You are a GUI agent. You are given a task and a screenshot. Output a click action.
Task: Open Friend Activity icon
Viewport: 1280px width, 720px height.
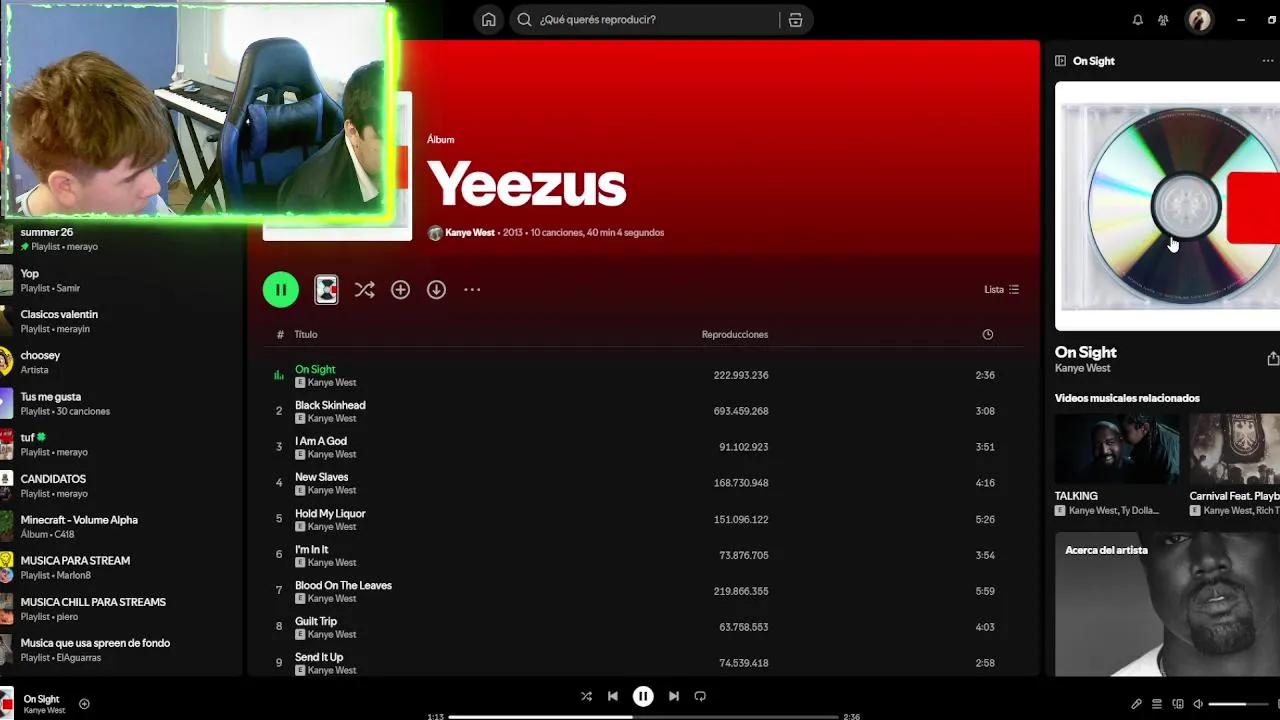coord(1163,20)
